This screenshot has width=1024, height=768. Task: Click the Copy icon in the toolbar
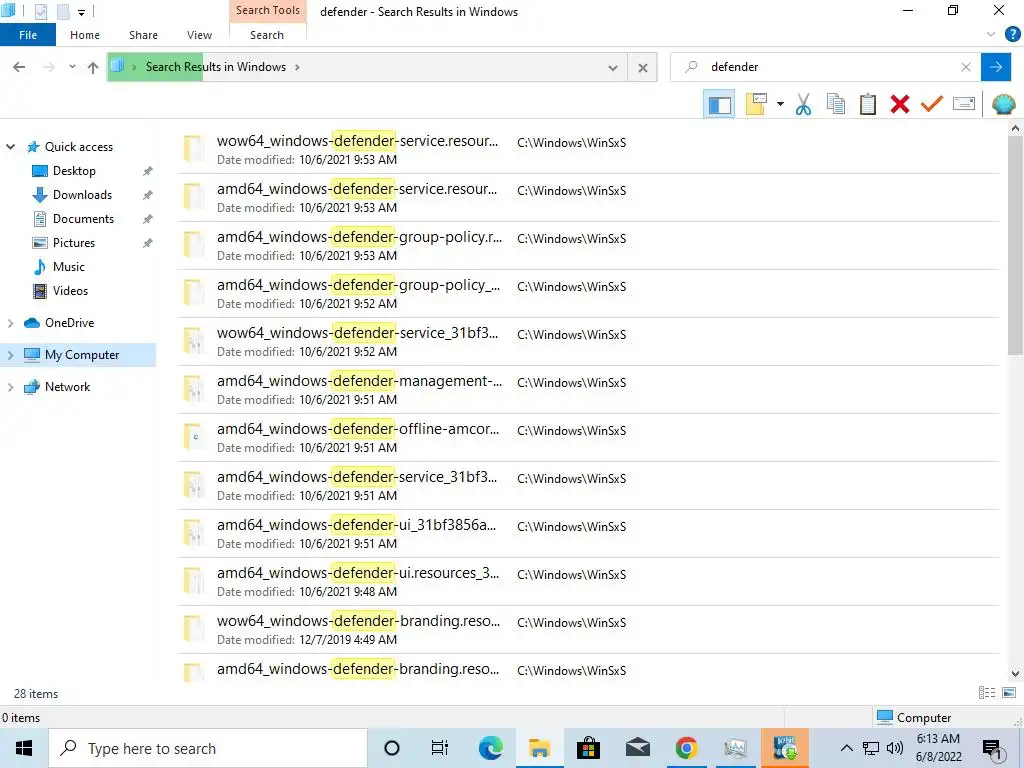pyautogui.click(x=835, y=104)
